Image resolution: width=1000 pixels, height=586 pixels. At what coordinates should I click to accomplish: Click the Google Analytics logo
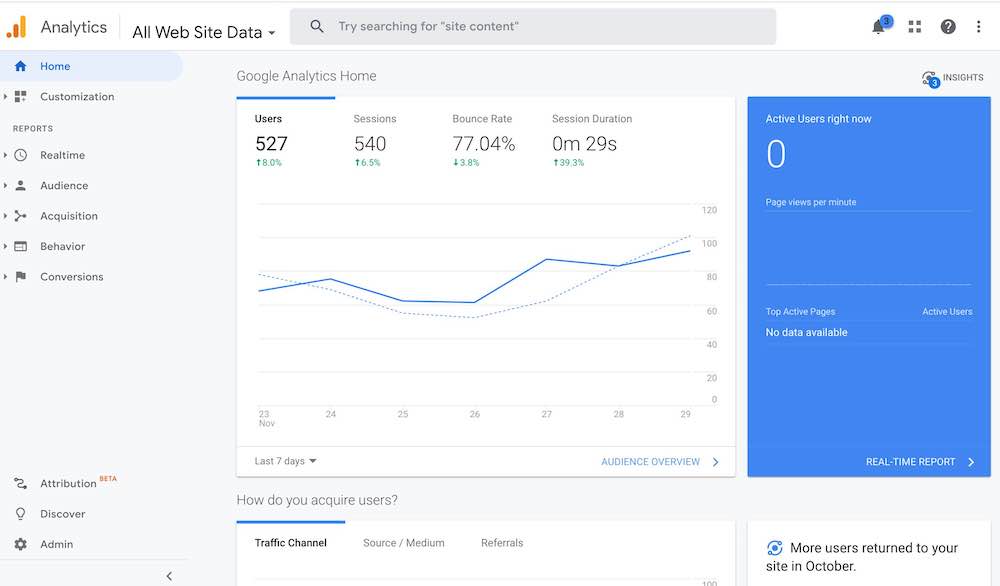click(16, 27)
